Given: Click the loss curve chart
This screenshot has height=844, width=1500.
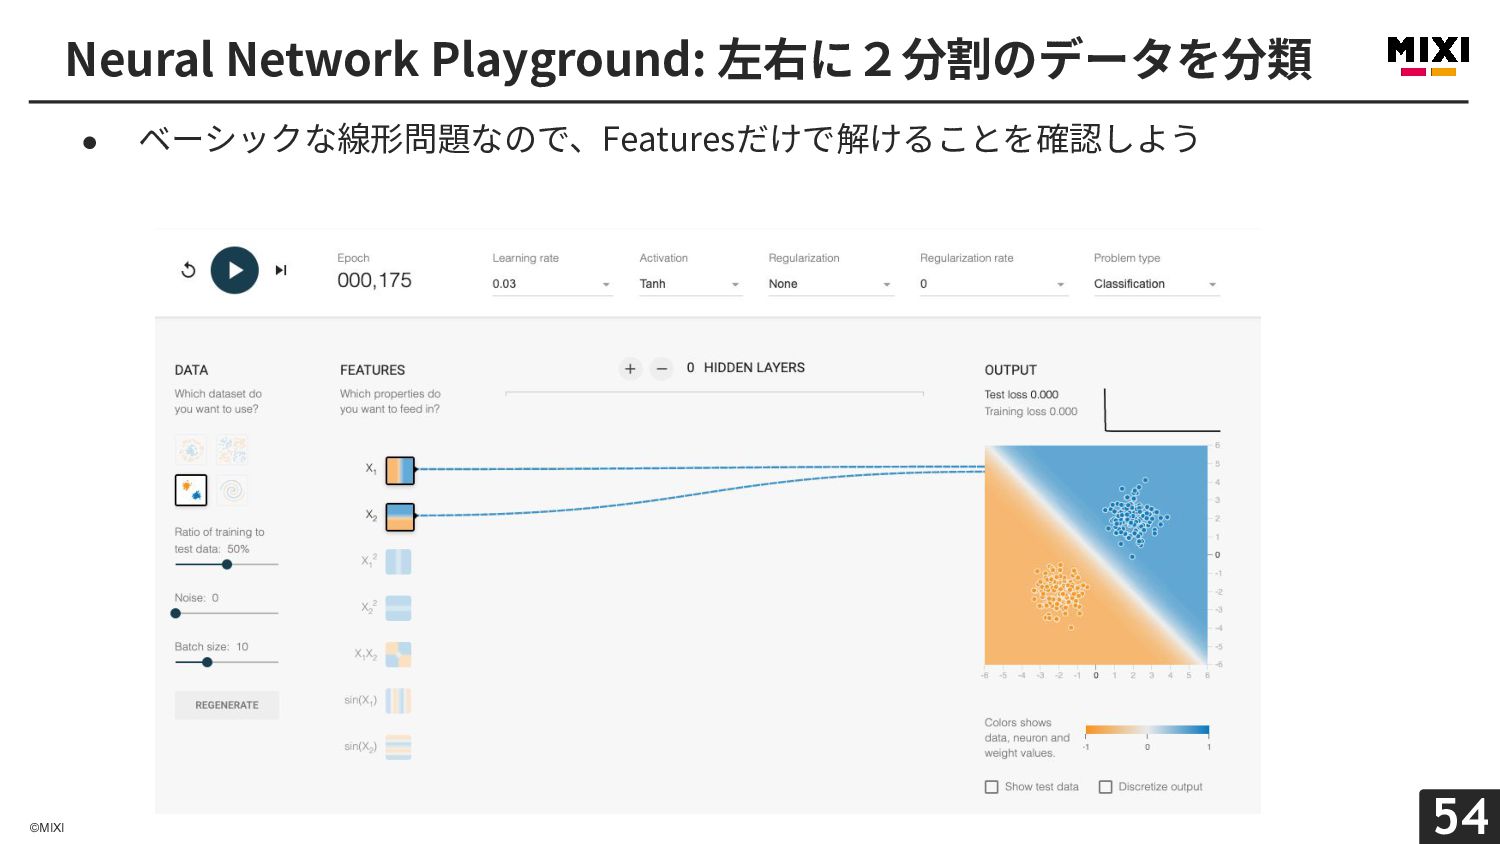Looking at the screenshot, I should 1162,410.
